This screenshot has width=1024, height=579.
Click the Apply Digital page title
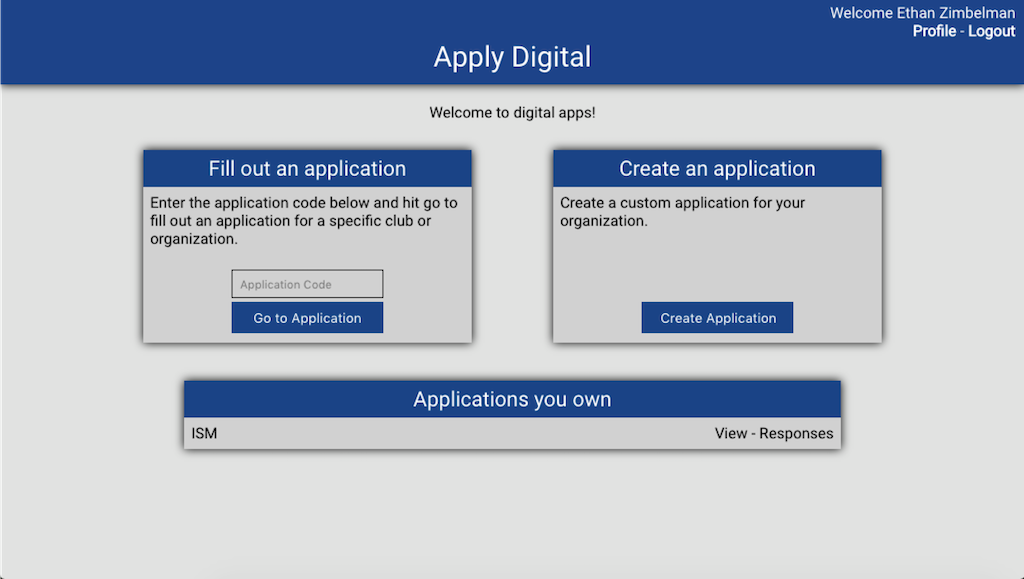coord(512,57)
